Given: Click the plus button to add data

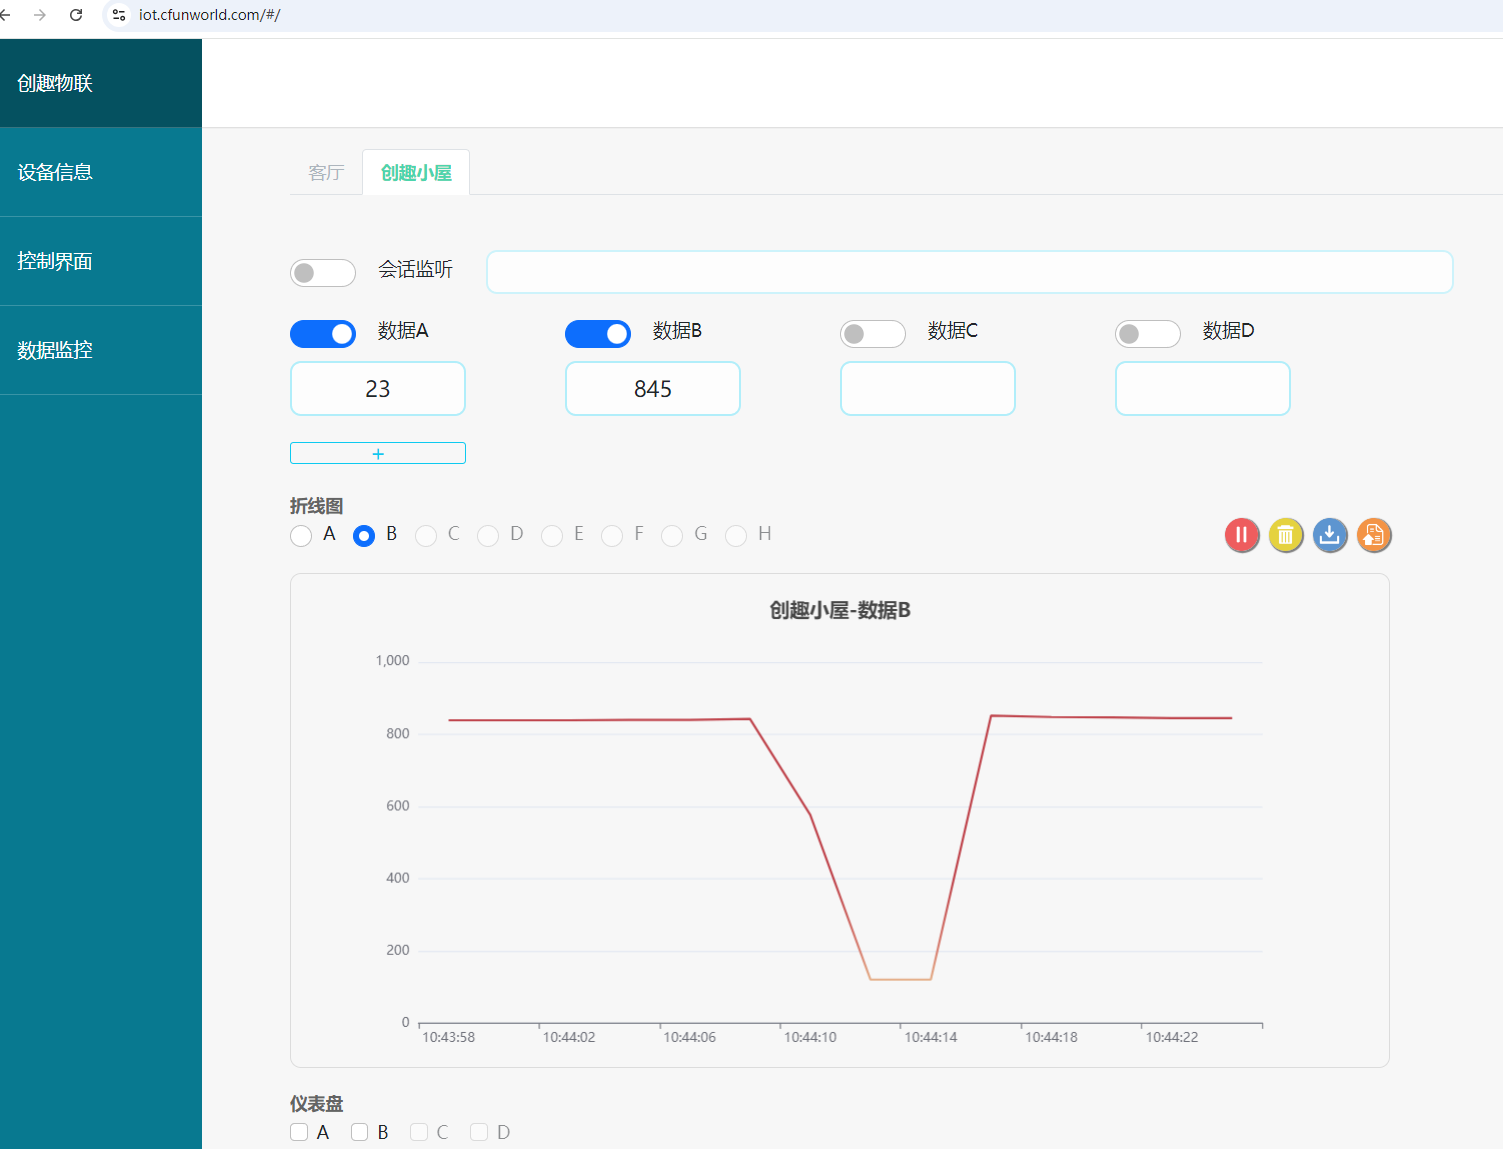Looking at the screenshot, I should click(x=378, y=453).
